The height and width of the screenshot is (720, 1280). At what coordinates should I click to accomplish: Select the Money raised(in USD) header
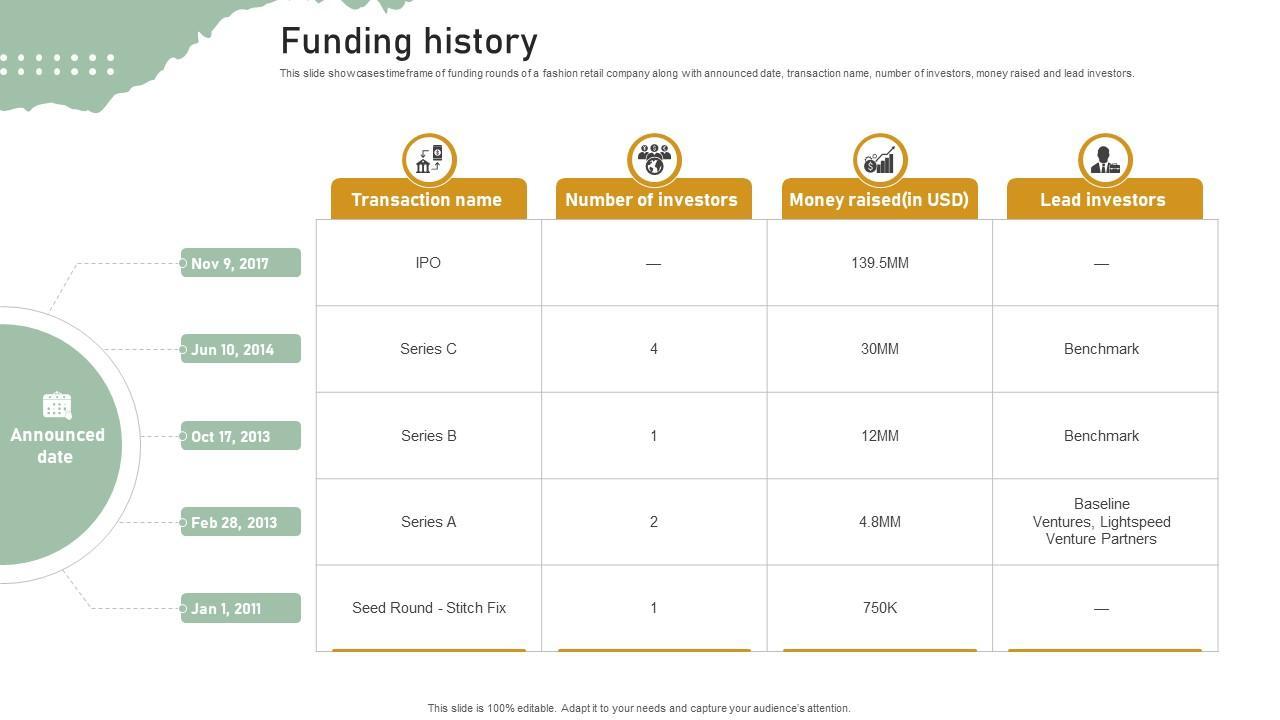(x=879, y=199)
